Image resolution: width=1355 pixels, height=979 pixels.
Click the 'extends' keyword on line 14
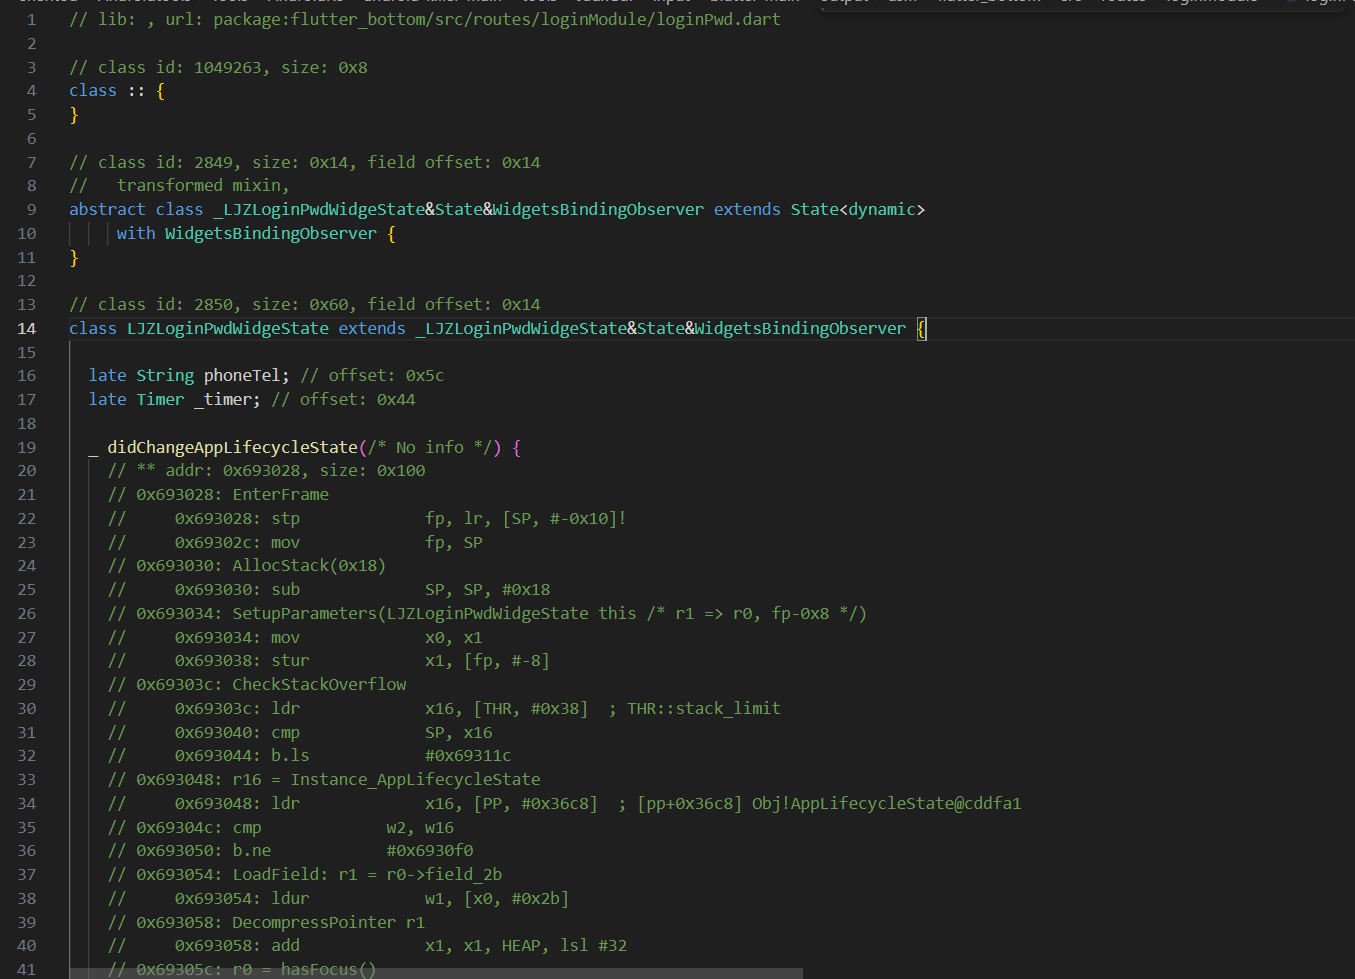372,328
